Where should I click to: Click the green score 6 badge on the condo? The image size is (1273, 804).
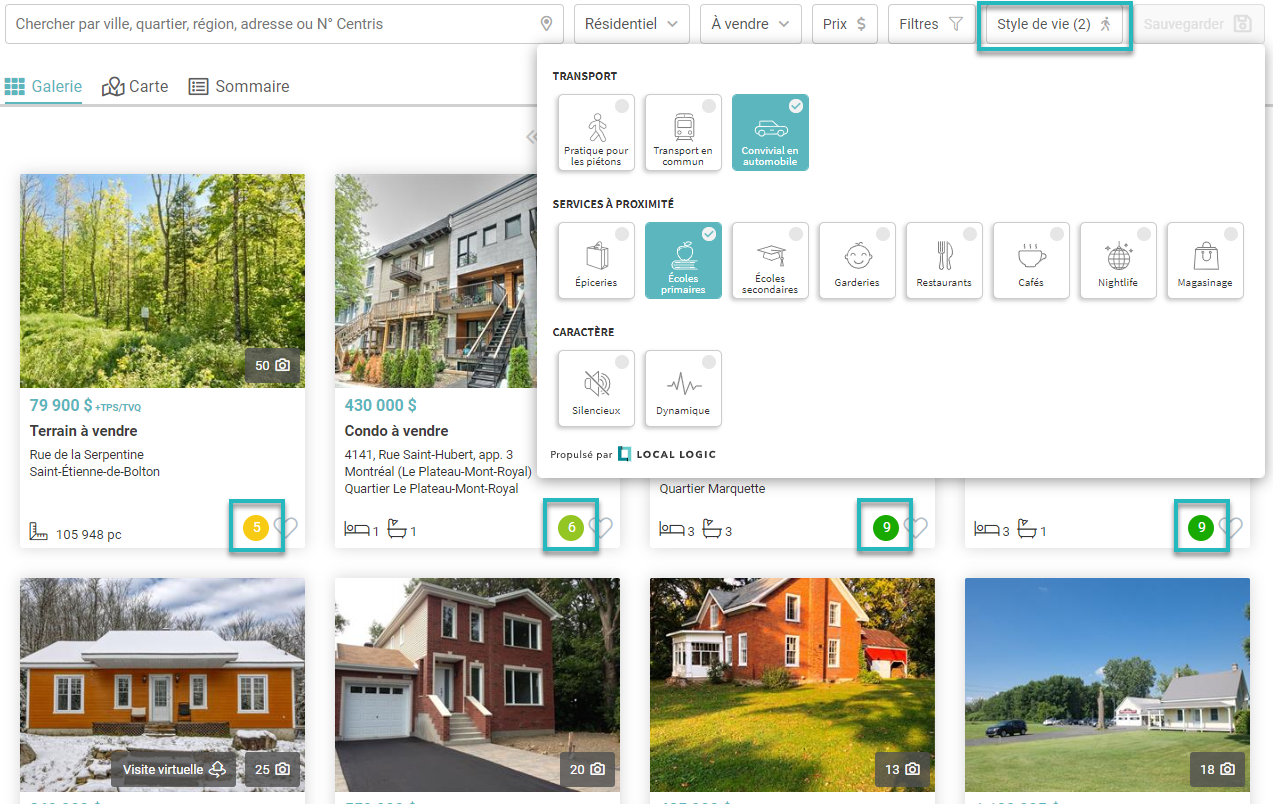coord(571,527)
